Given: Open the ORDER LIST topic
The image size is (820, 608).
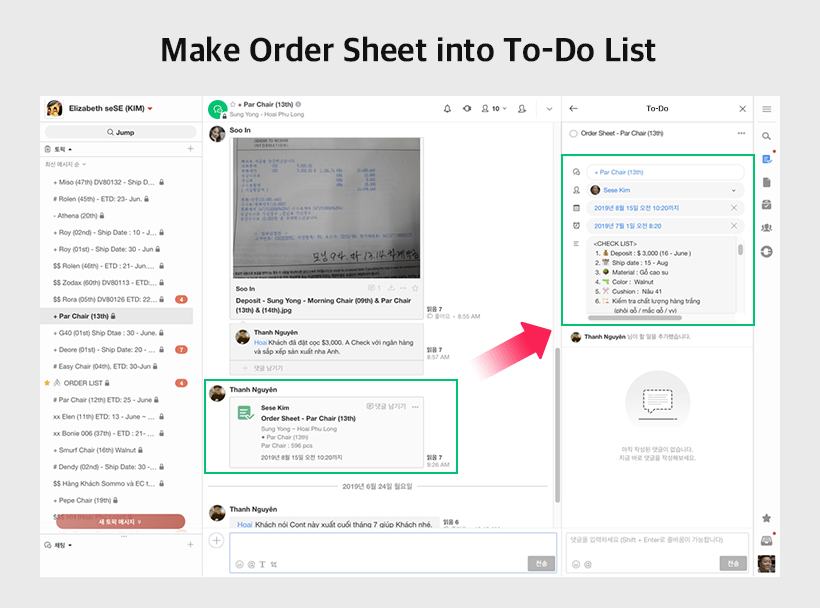Looking at the screenshot, I should click(x=85, y=383).
